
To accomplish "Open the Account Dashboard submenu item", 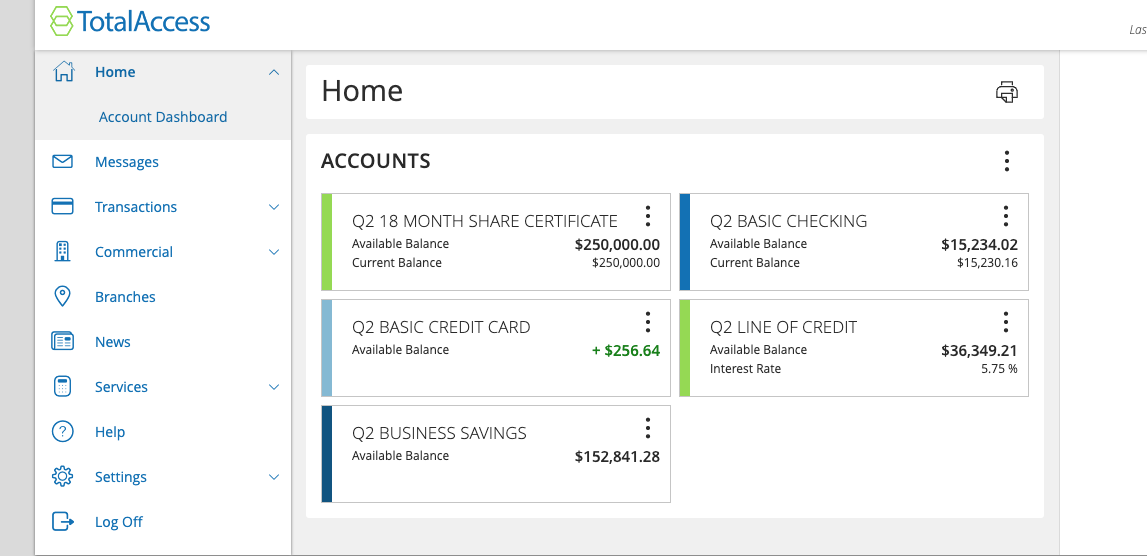I will pos(163,117).
